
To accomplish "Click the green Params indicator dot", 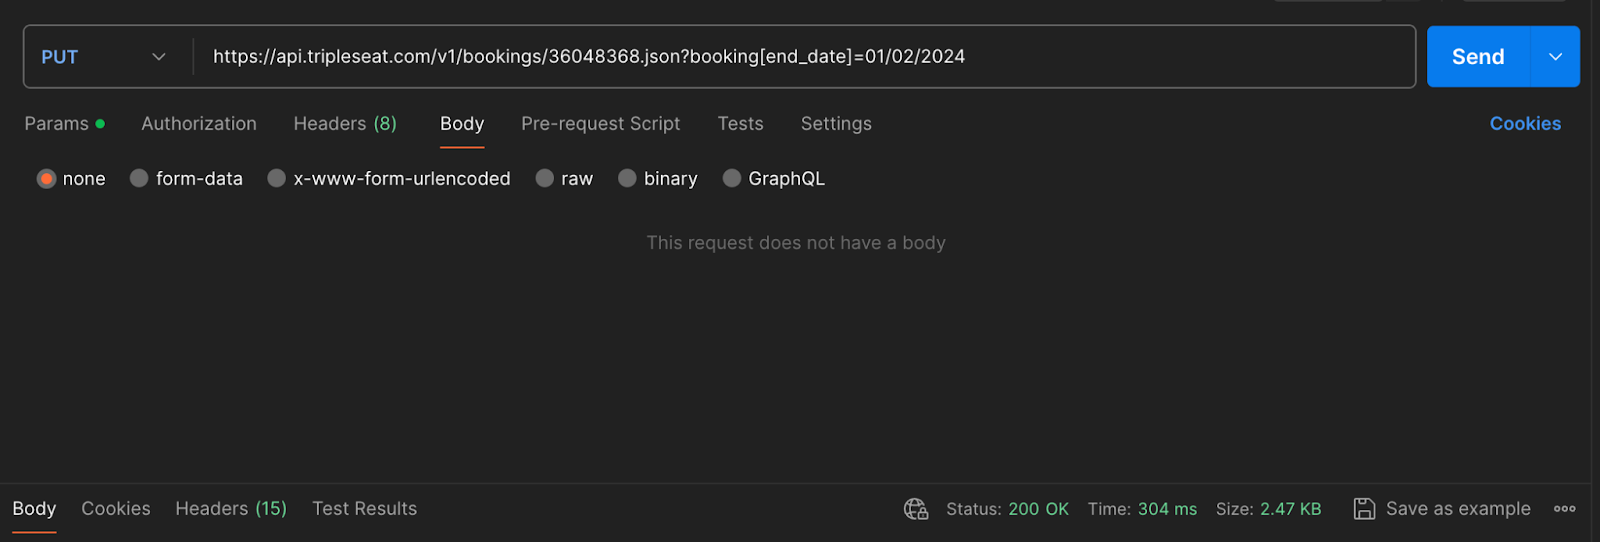I will coord(100,124).
